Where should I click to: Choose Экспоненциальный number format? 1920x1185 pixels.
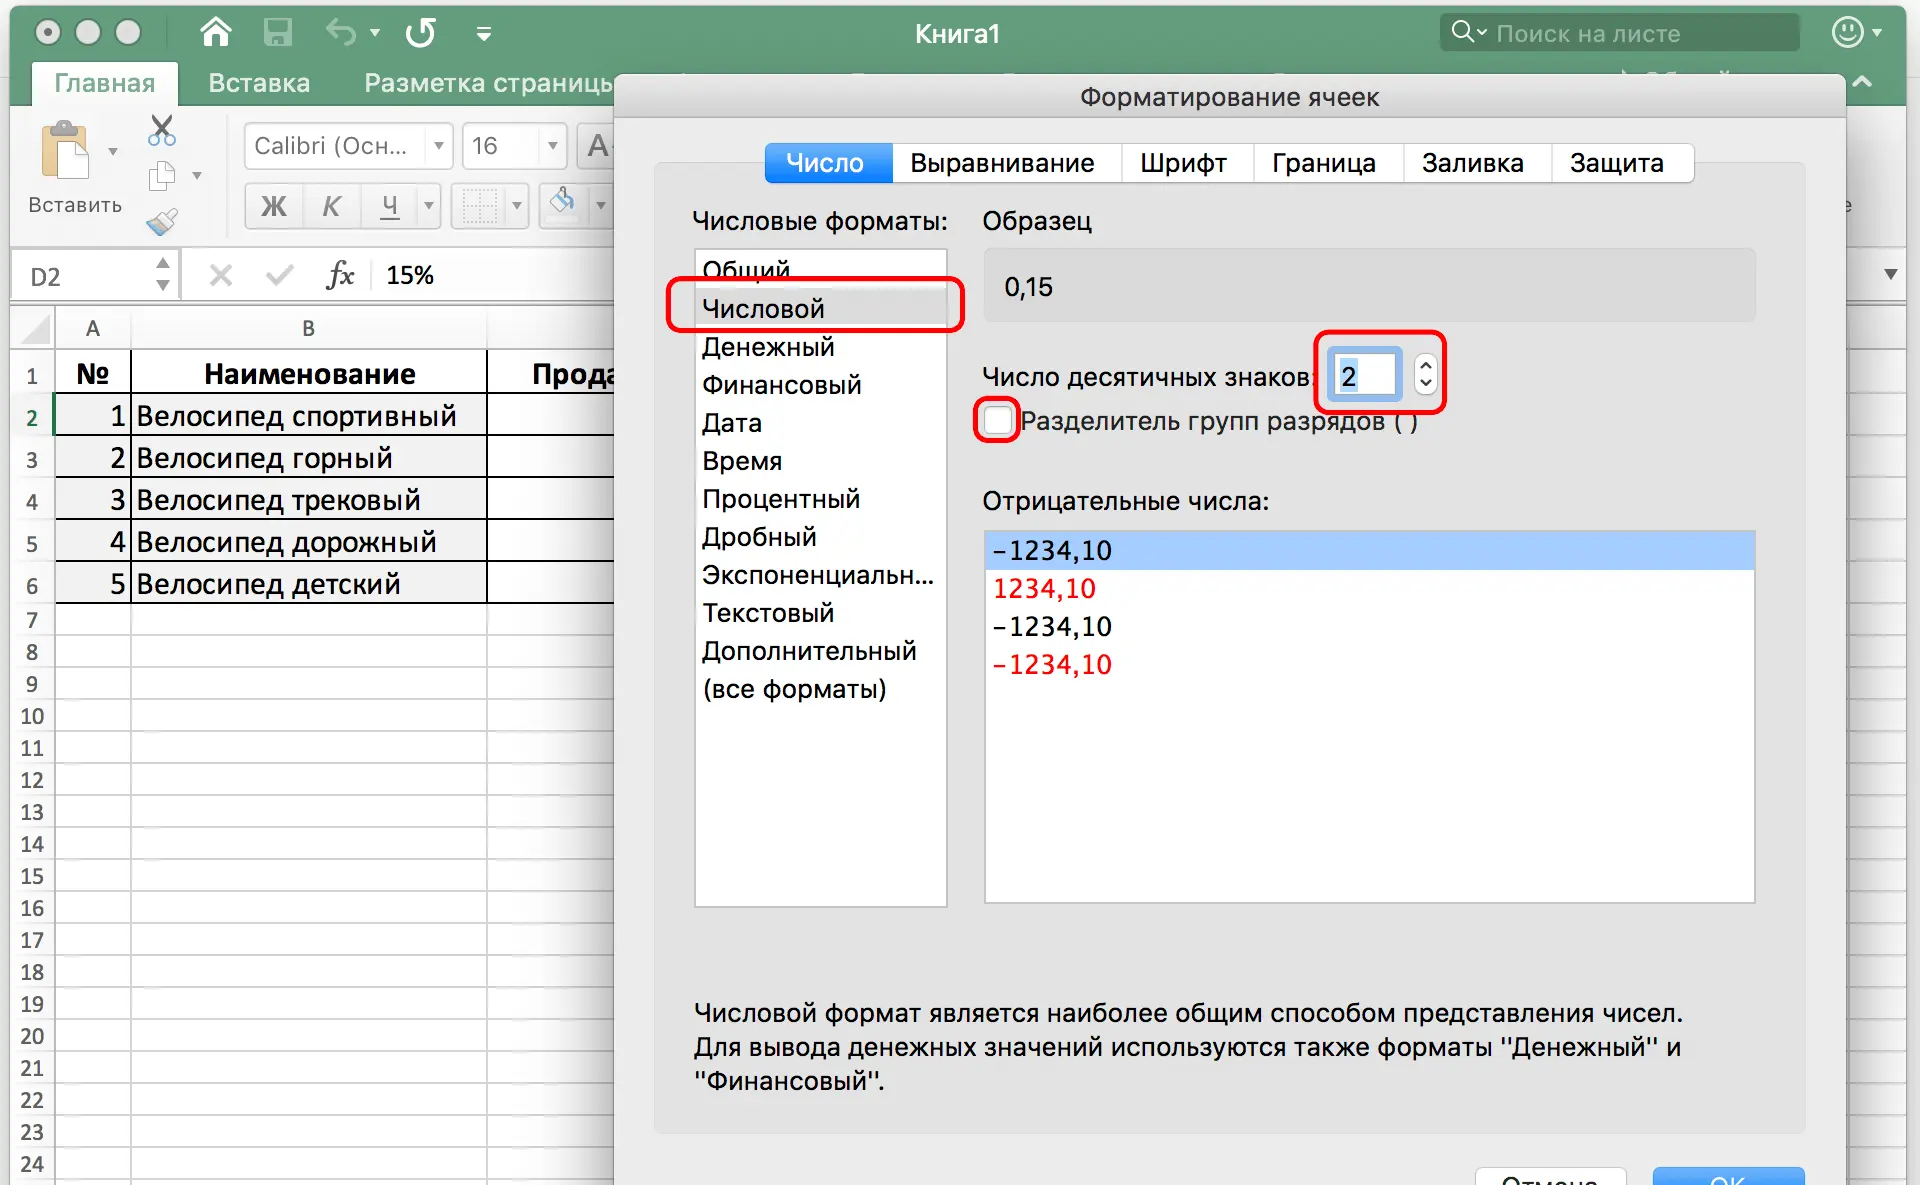[x=820, y=575]
